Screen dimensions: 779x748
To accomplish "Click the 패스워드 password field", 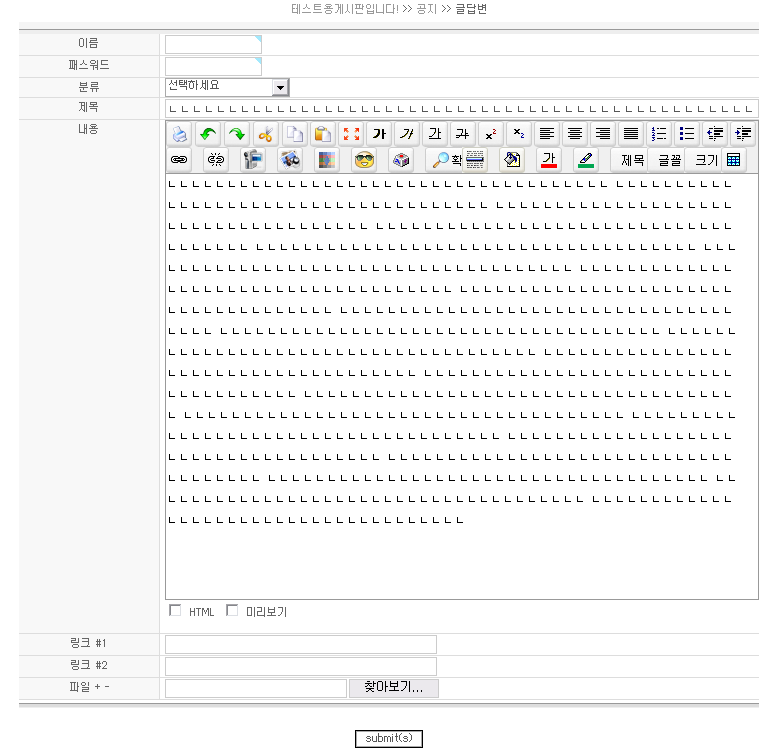I will click(213, 67).
